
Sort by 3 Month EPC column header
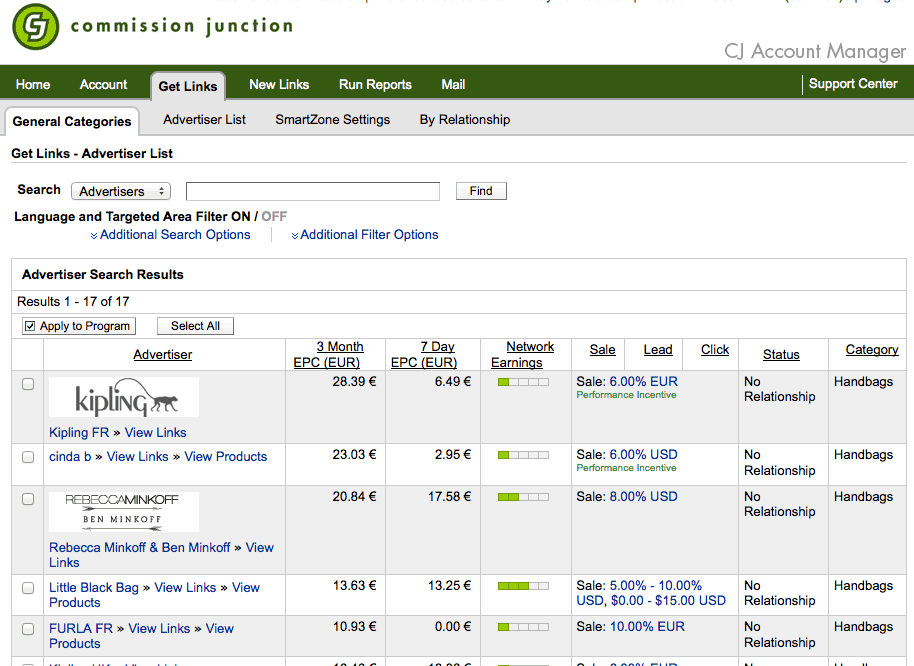coord(326,354)
